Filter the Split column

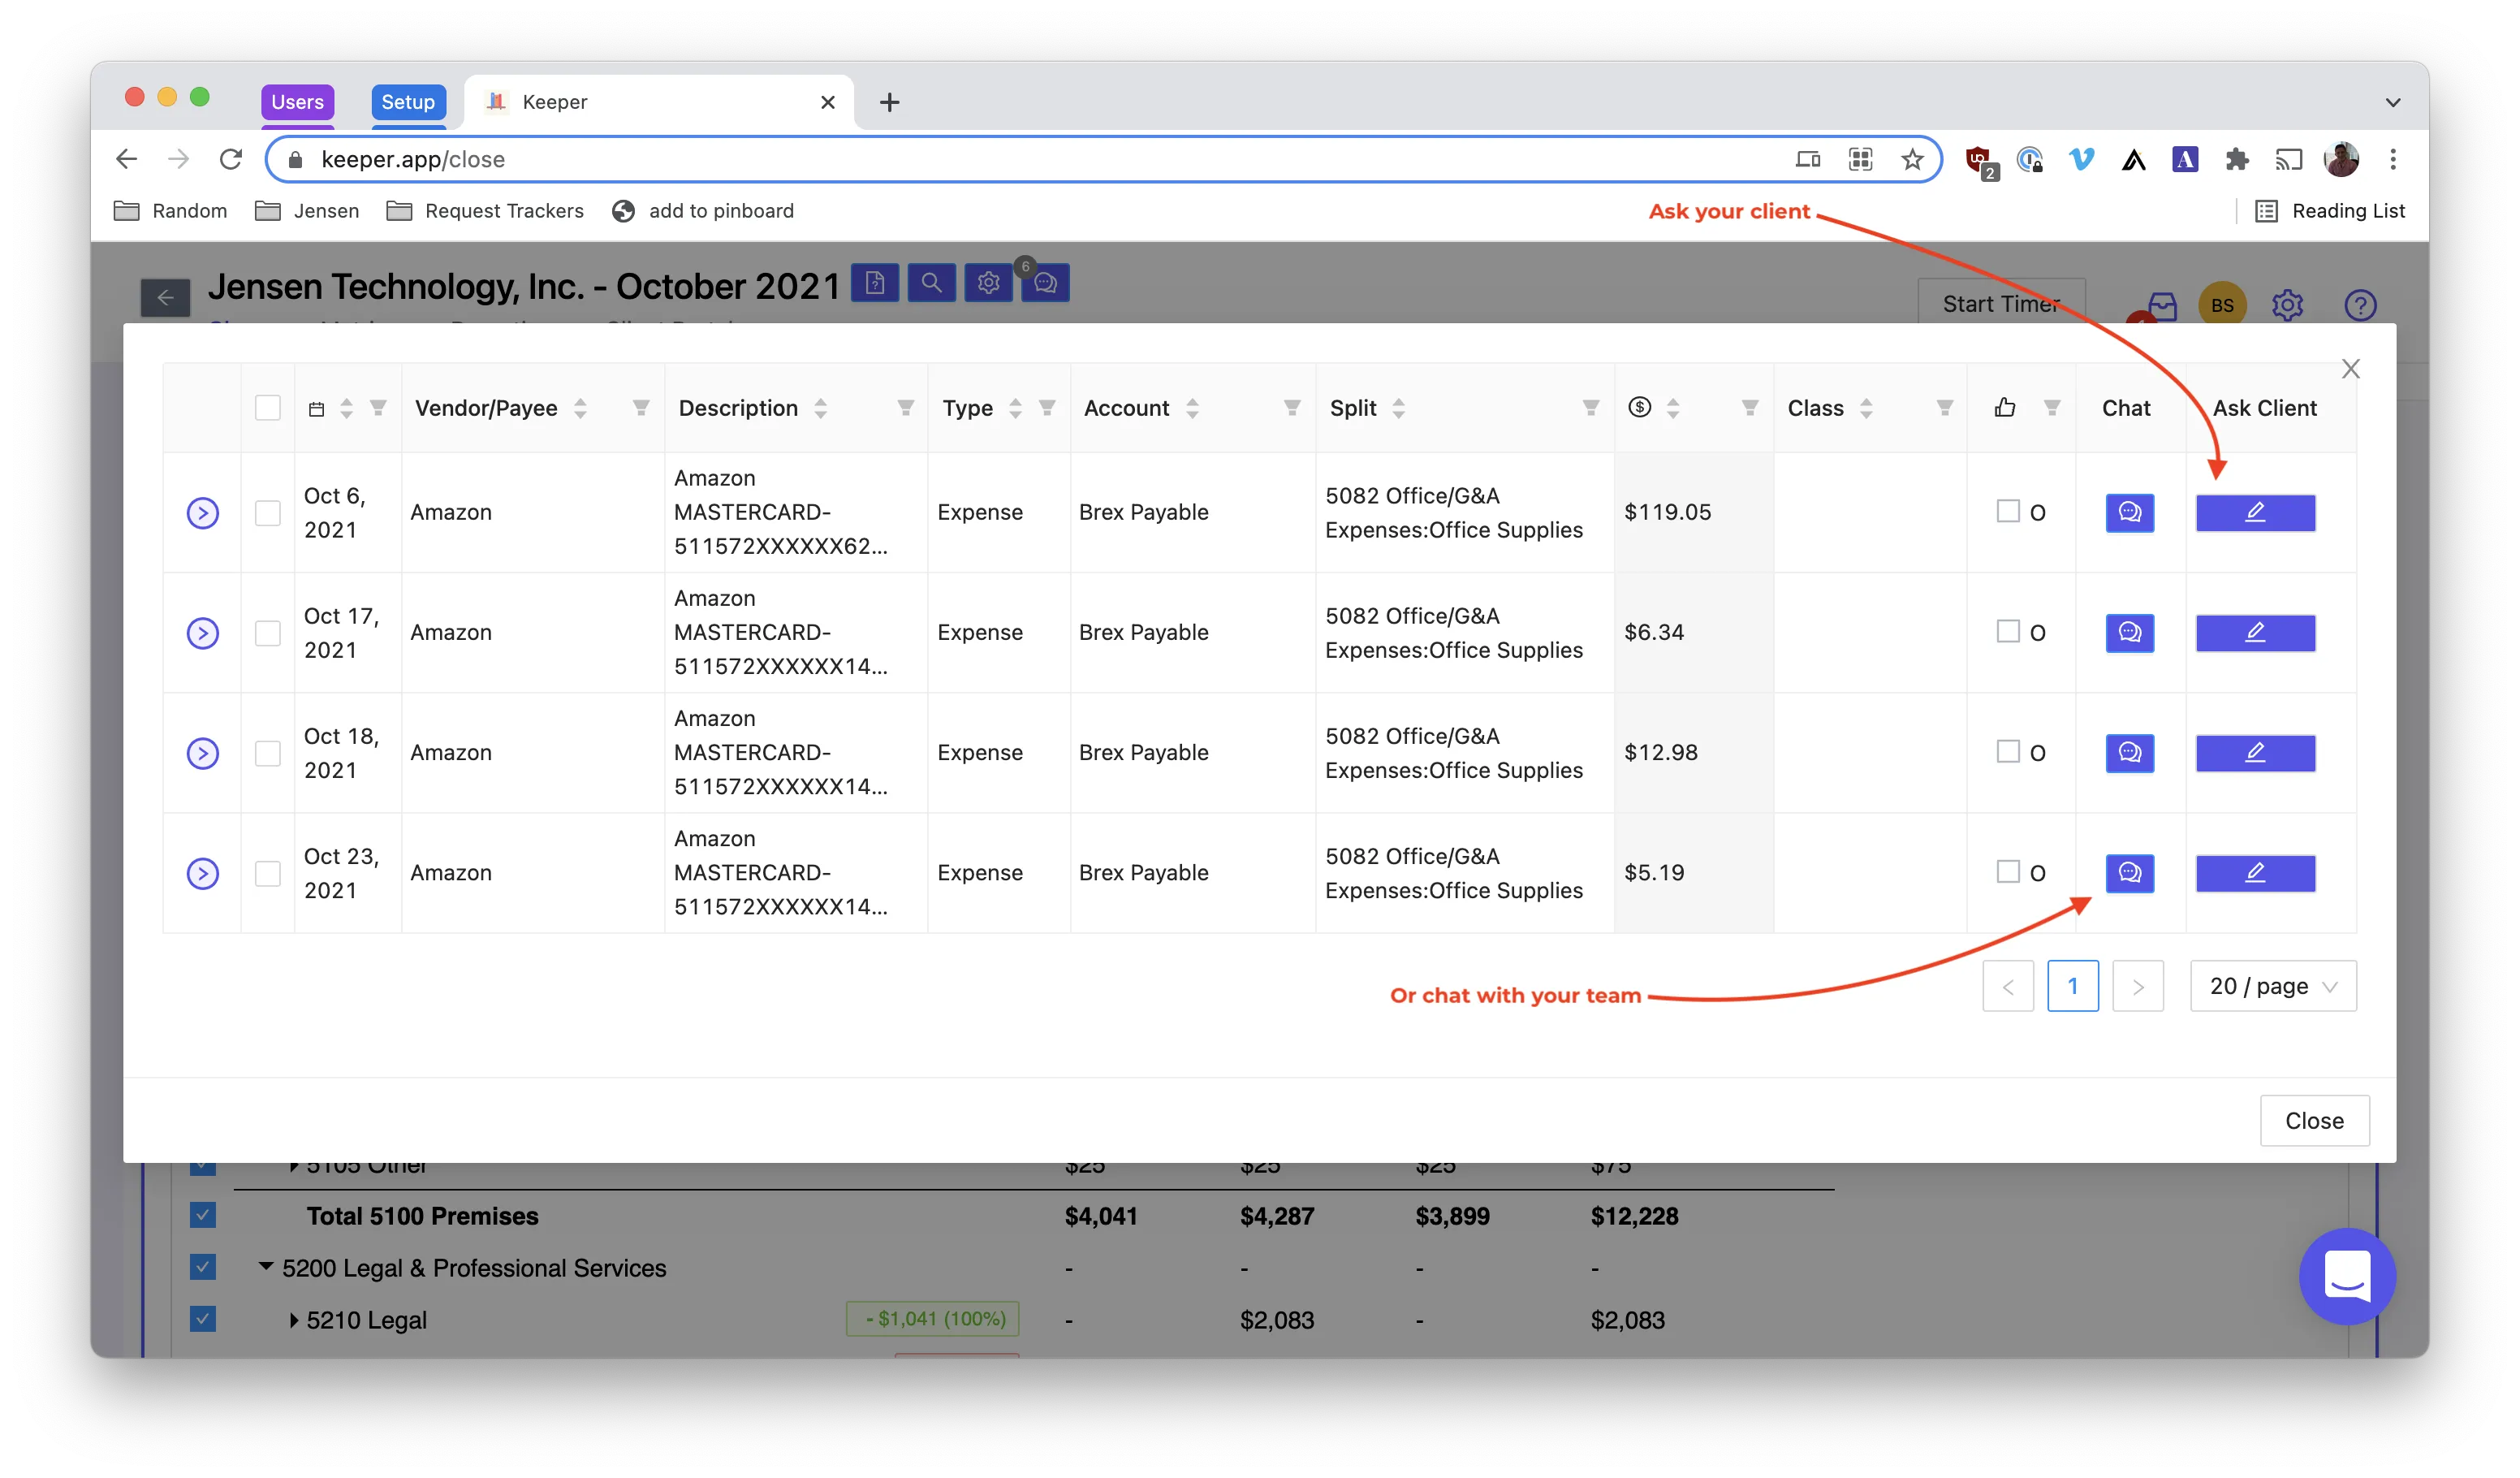pos(1590,407)
